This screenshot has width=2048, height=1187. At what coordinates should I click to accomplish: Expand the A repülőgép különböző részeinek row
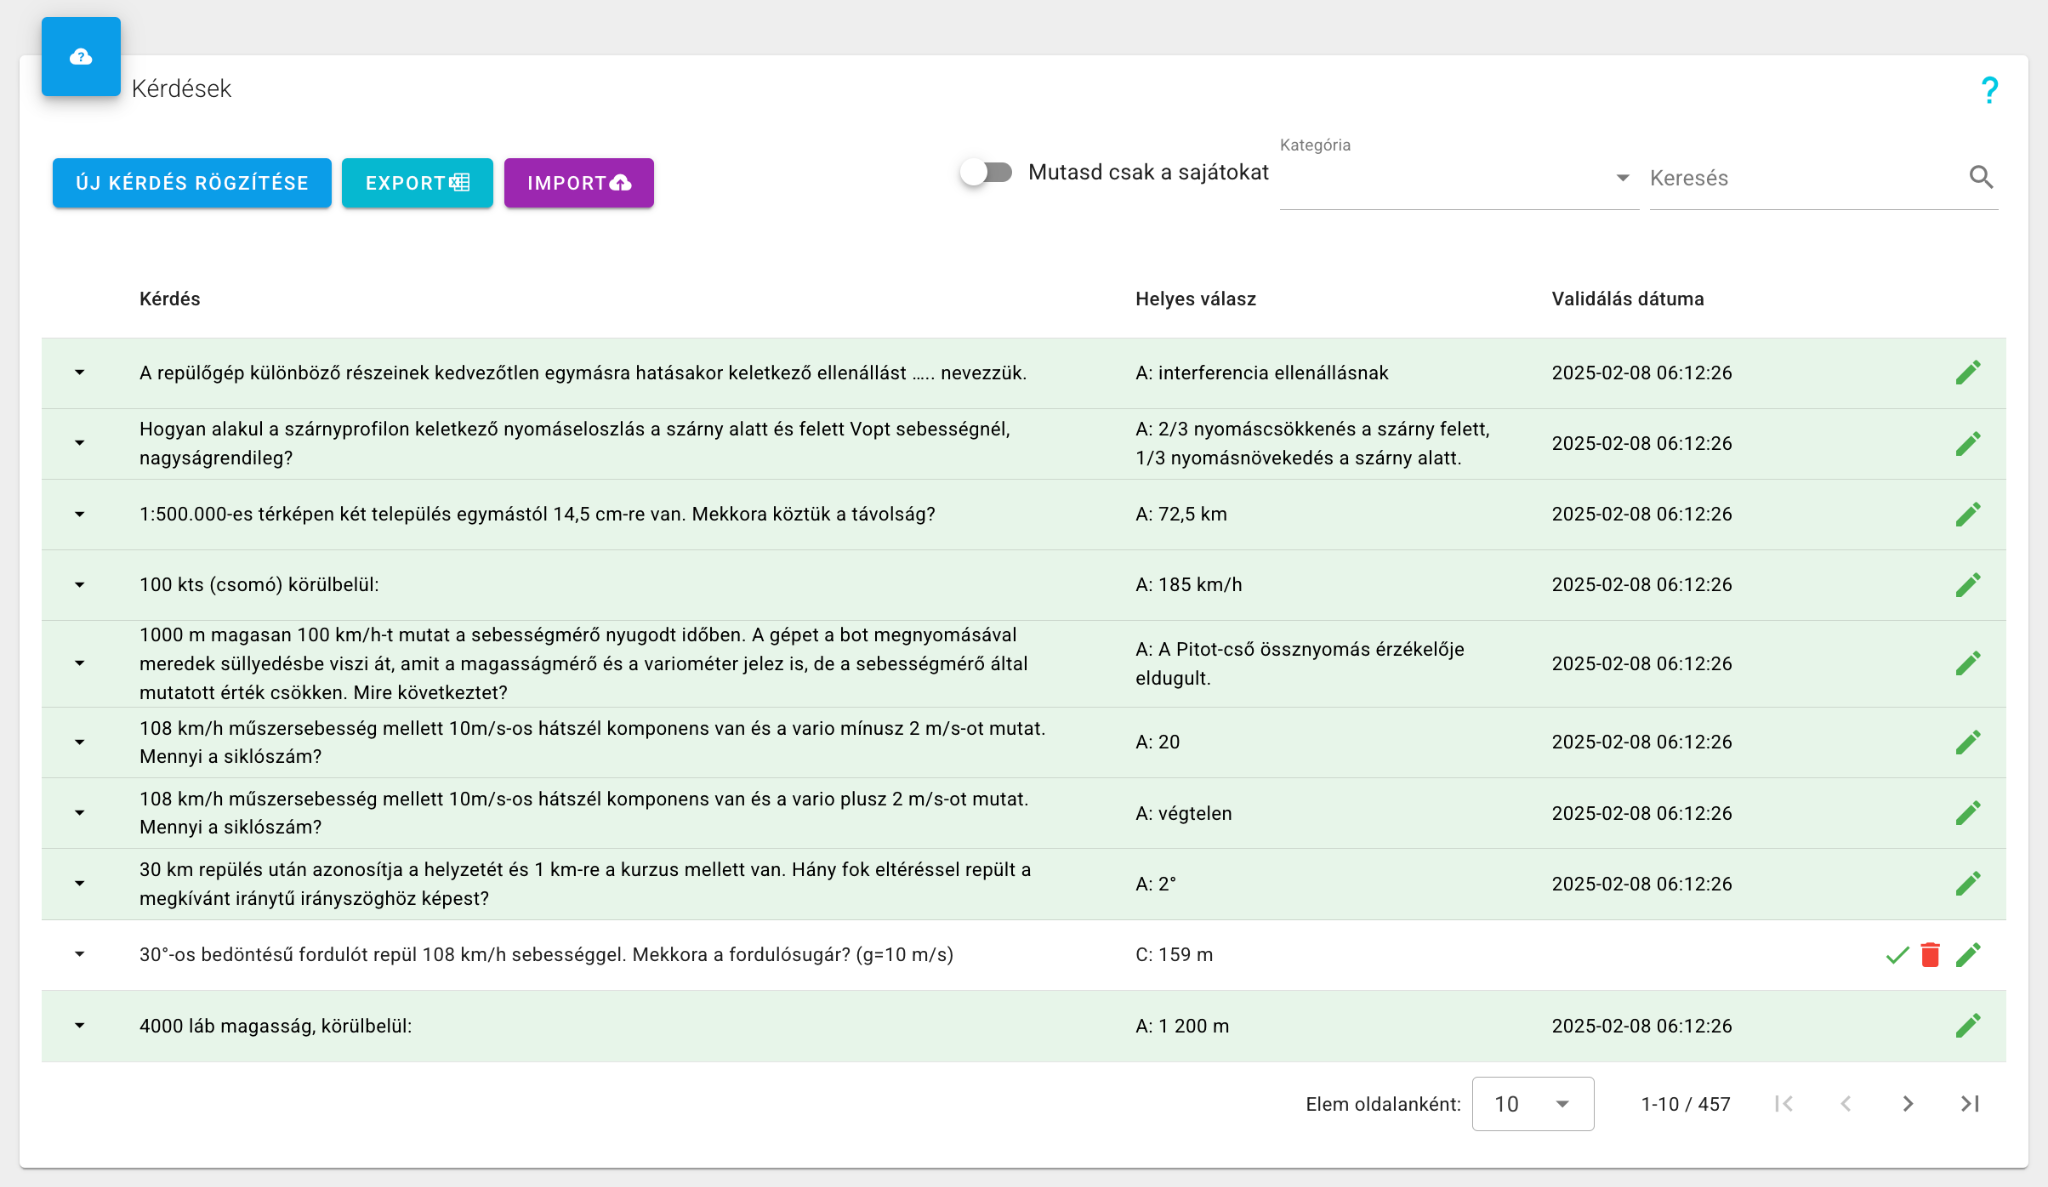80,373
